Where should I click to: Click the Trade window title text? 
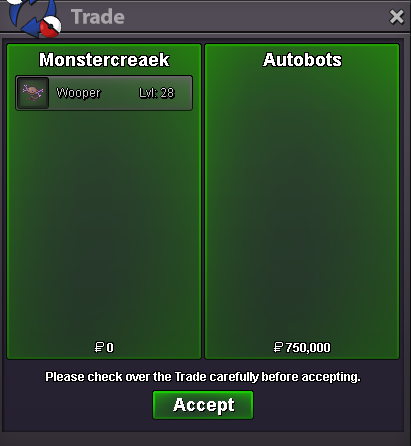98,17
